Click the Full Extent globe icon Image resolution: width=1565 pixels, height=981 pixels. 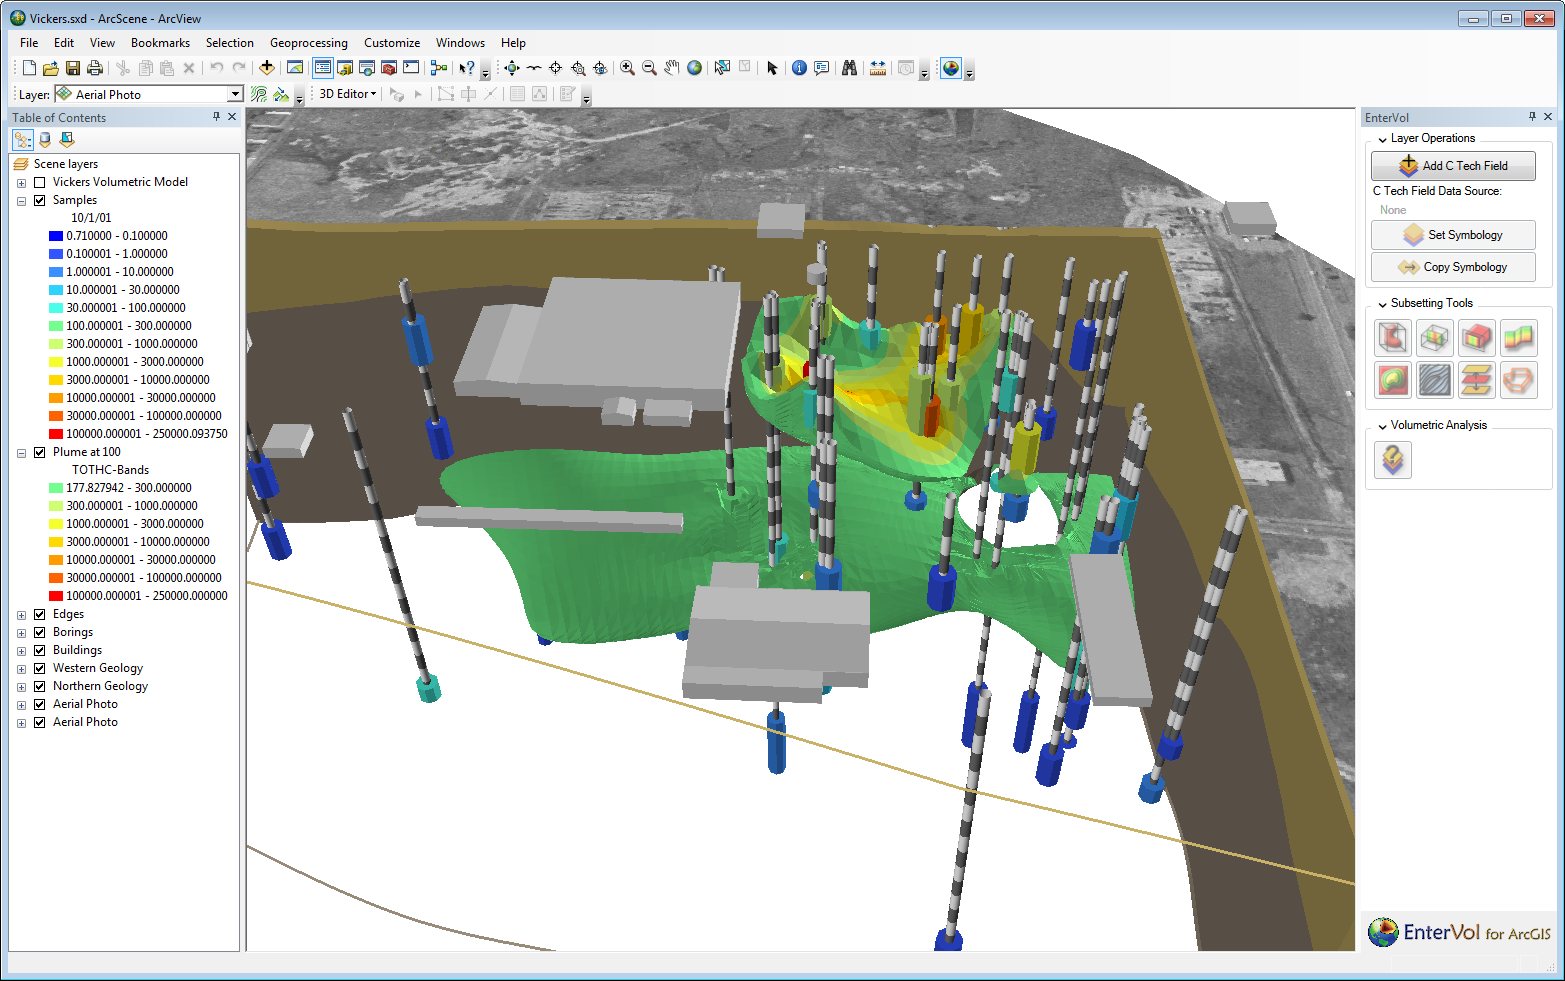694,68
